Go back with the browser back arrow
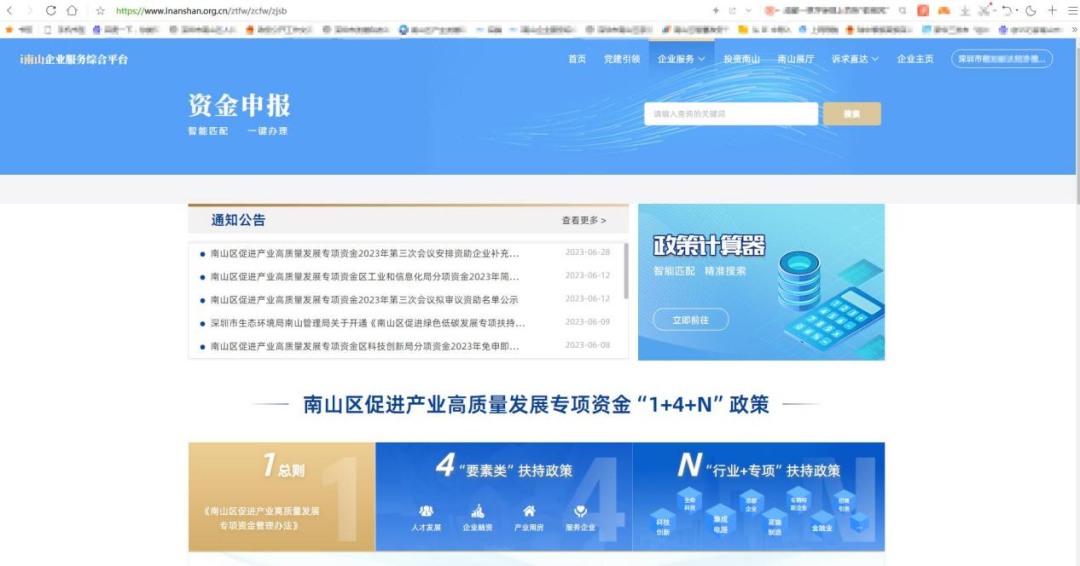The width and height of the screenshot is (1080, 566). tap(10, 10)
